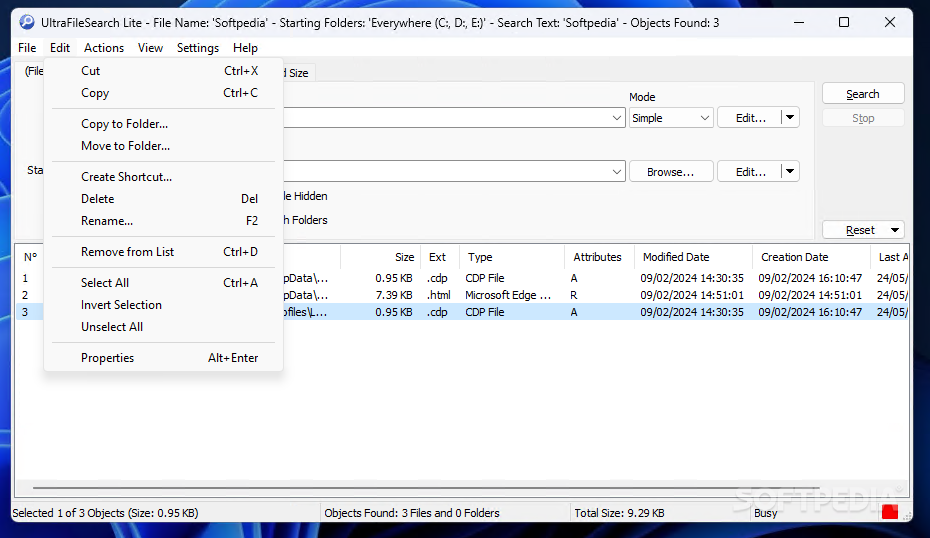Click the UltraFileSearch app icon in title bar
The image size is (930, 538).
(27, 23)
